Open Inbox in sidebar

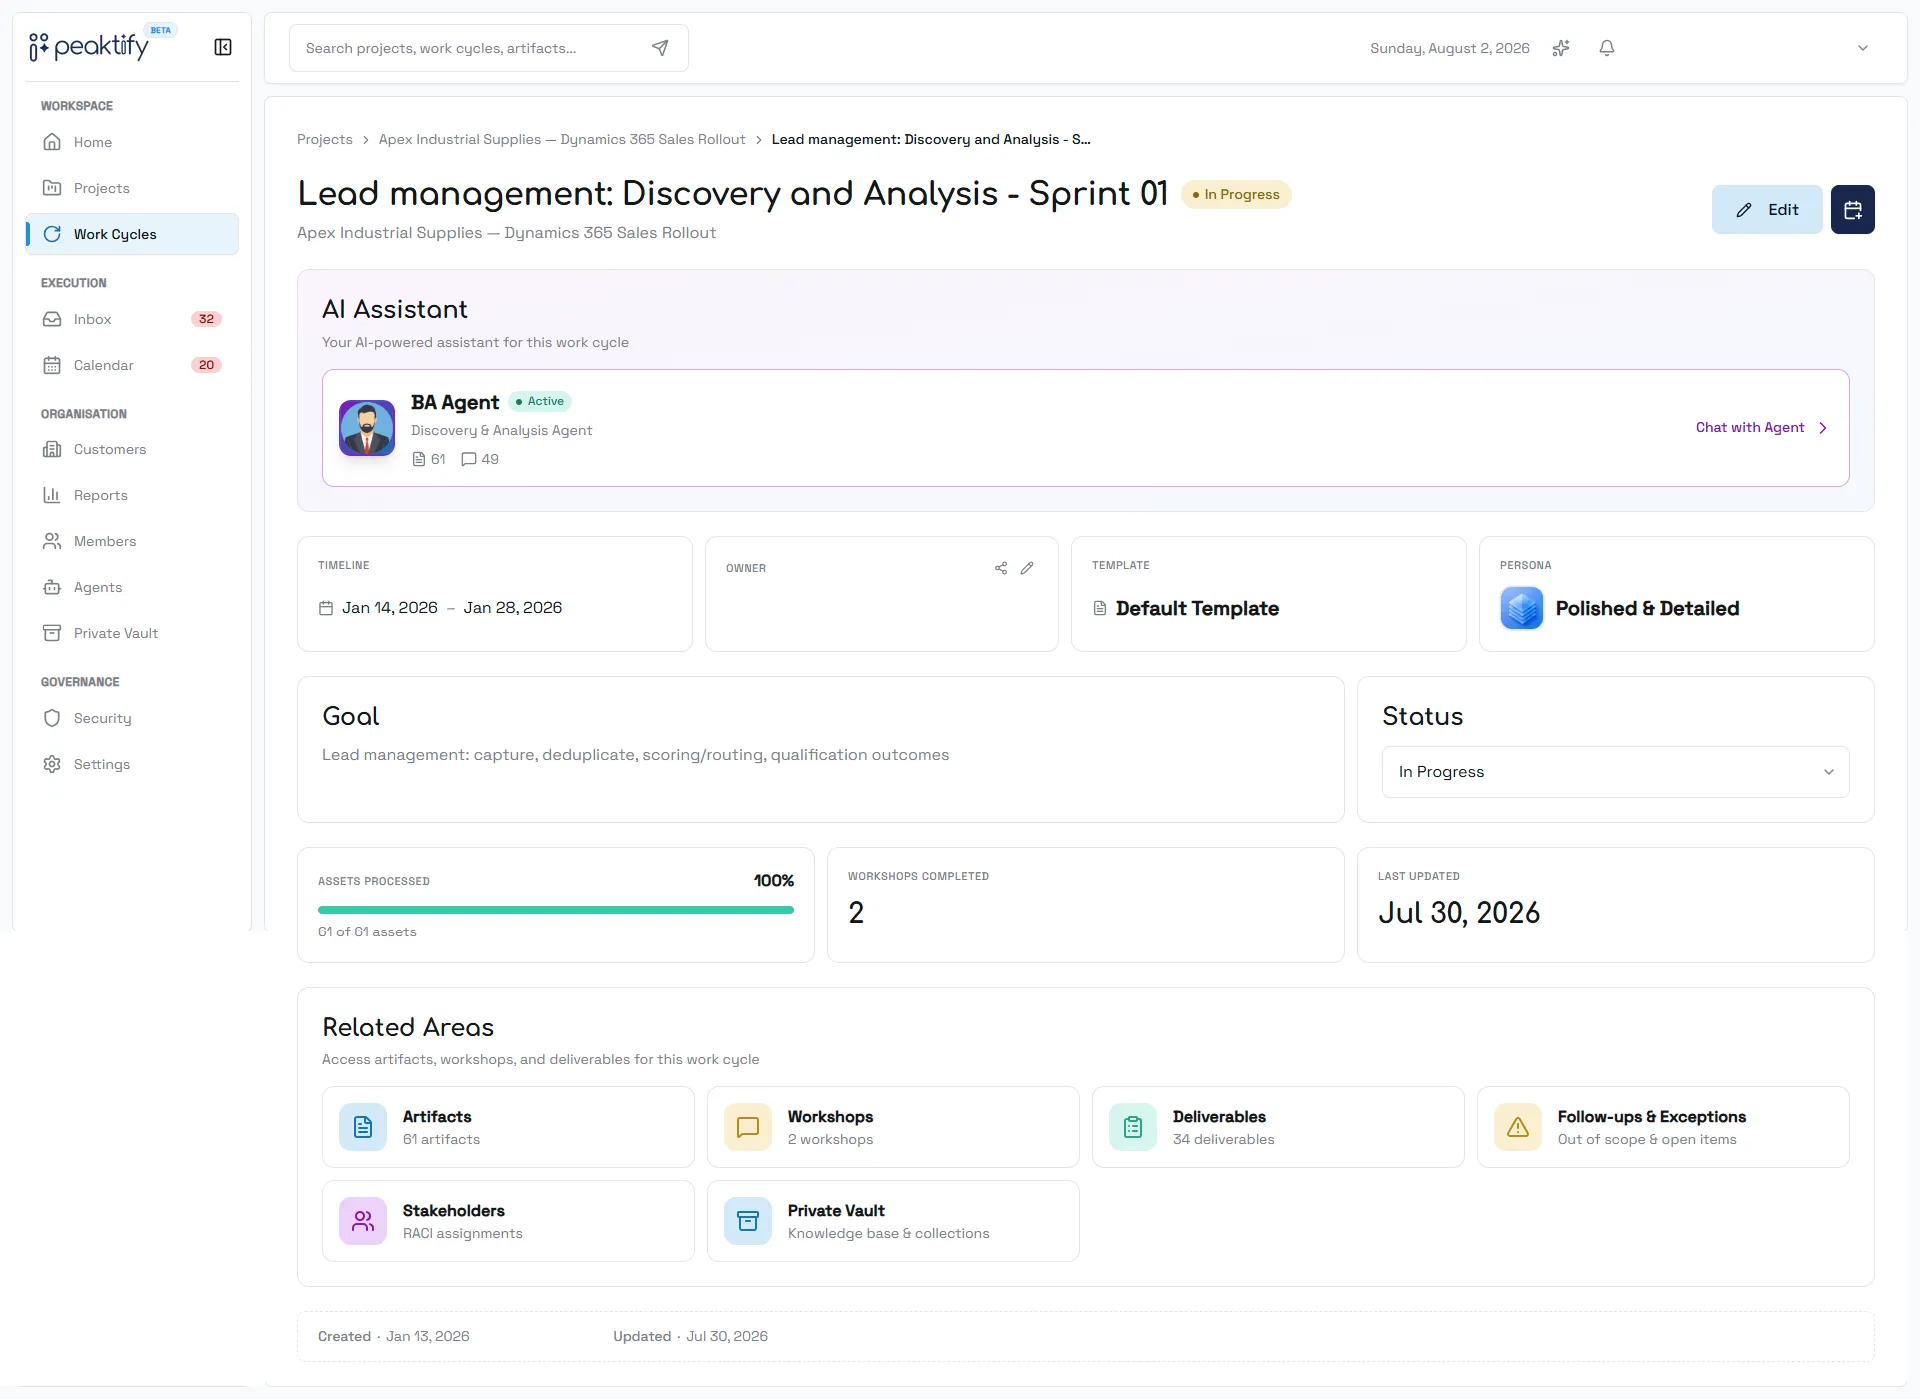(132, 319)
